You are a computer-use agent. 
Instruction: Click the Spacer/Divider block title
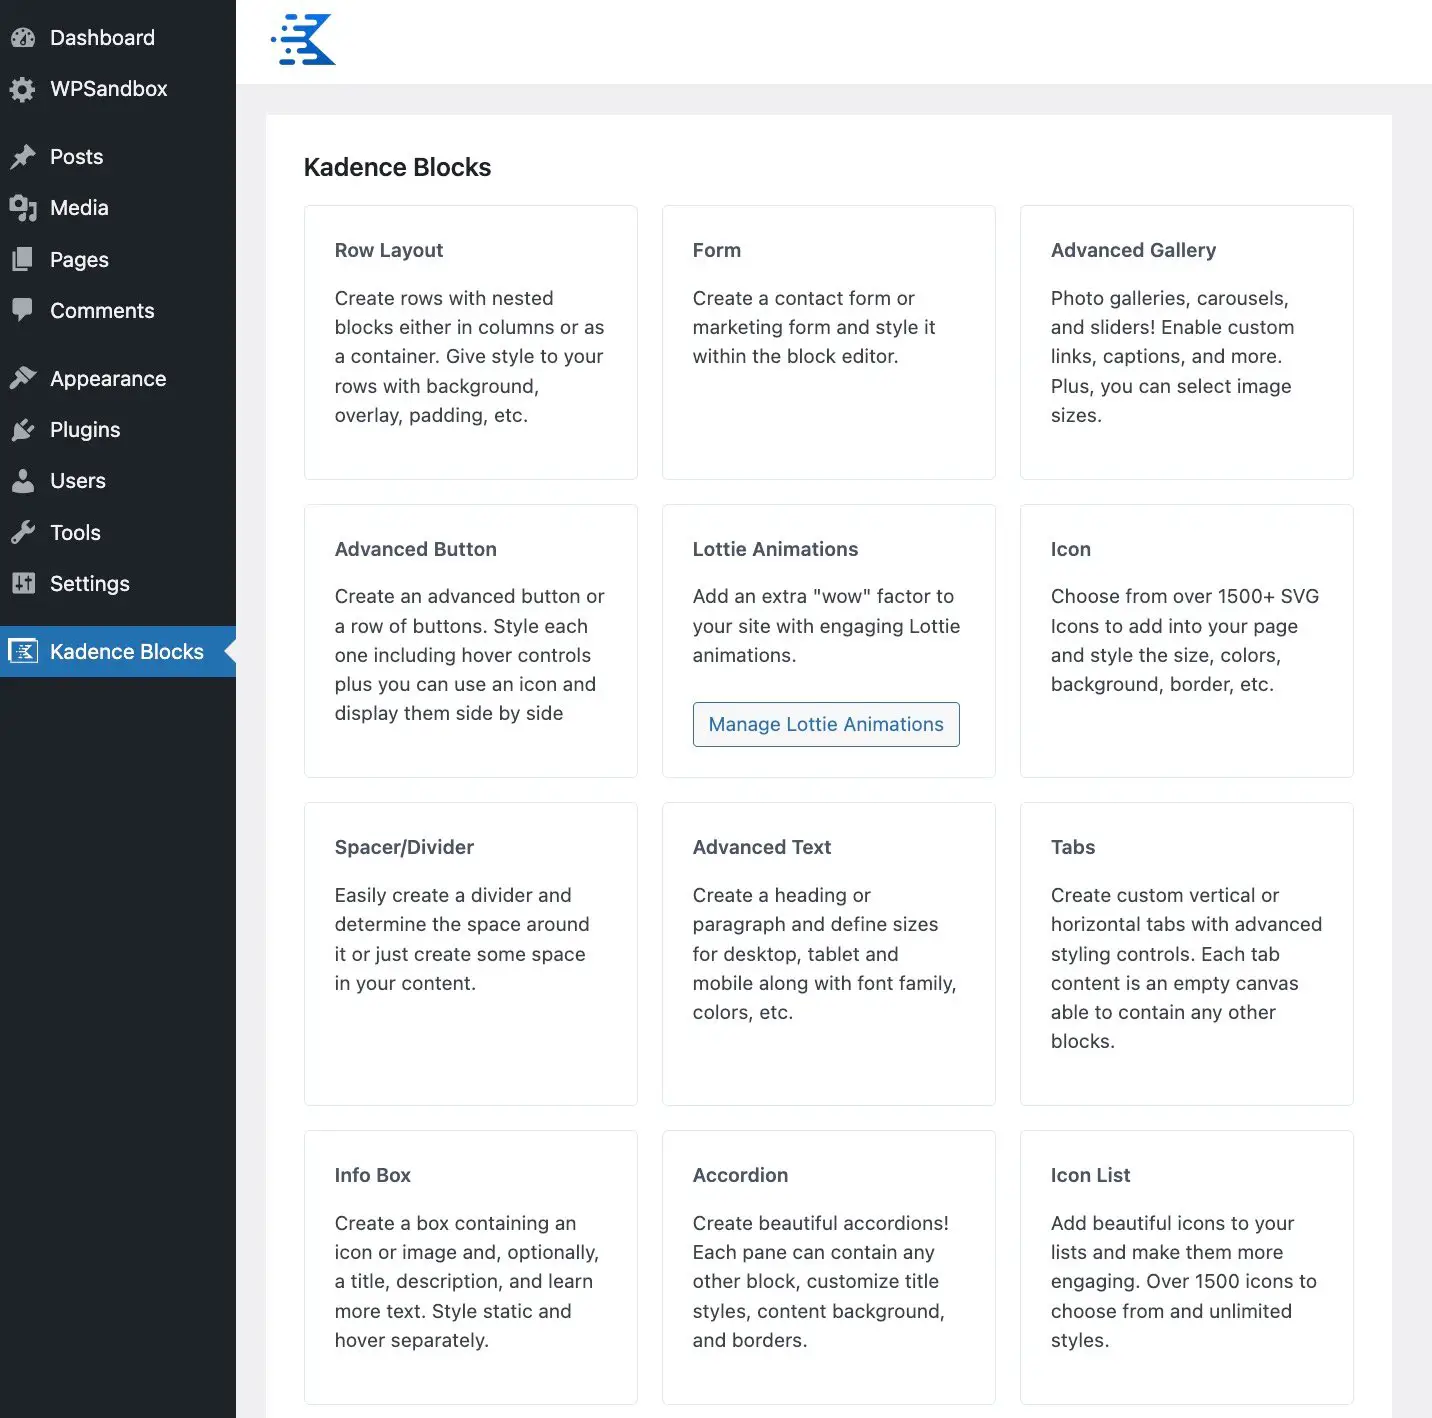pyautogui.click(x=404, y=847)
